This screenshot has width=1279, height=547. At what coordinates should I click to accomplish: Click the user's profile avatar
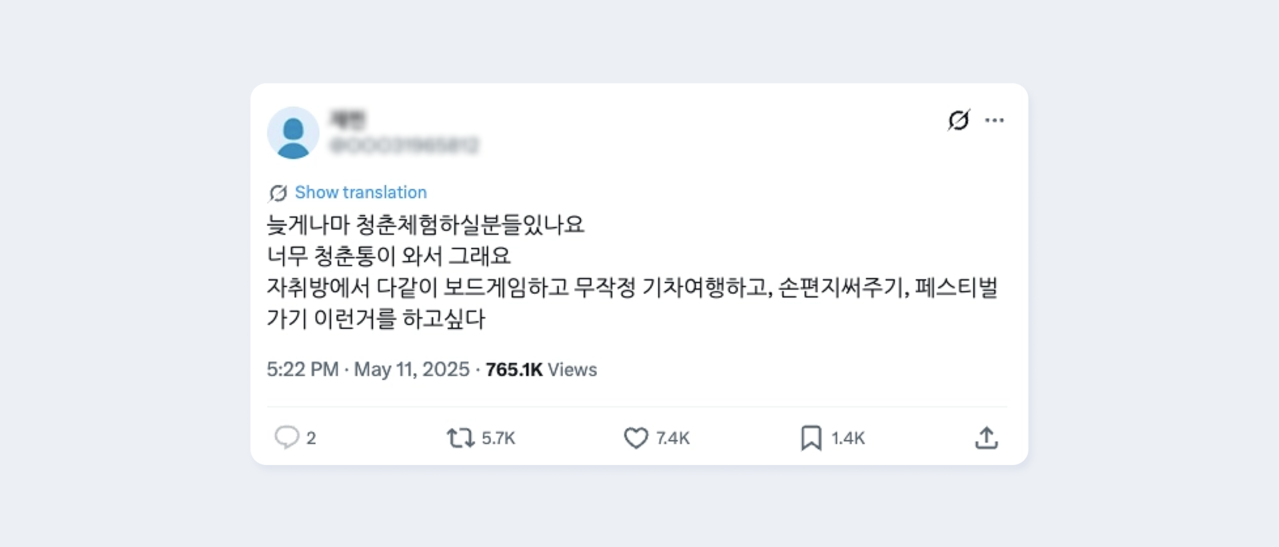(293, 133)
